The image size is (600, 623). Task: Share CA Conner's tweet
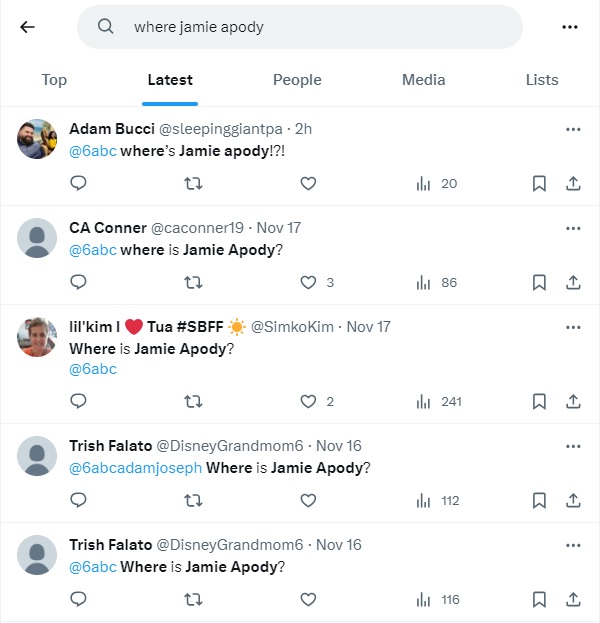(x=573, y=282)
